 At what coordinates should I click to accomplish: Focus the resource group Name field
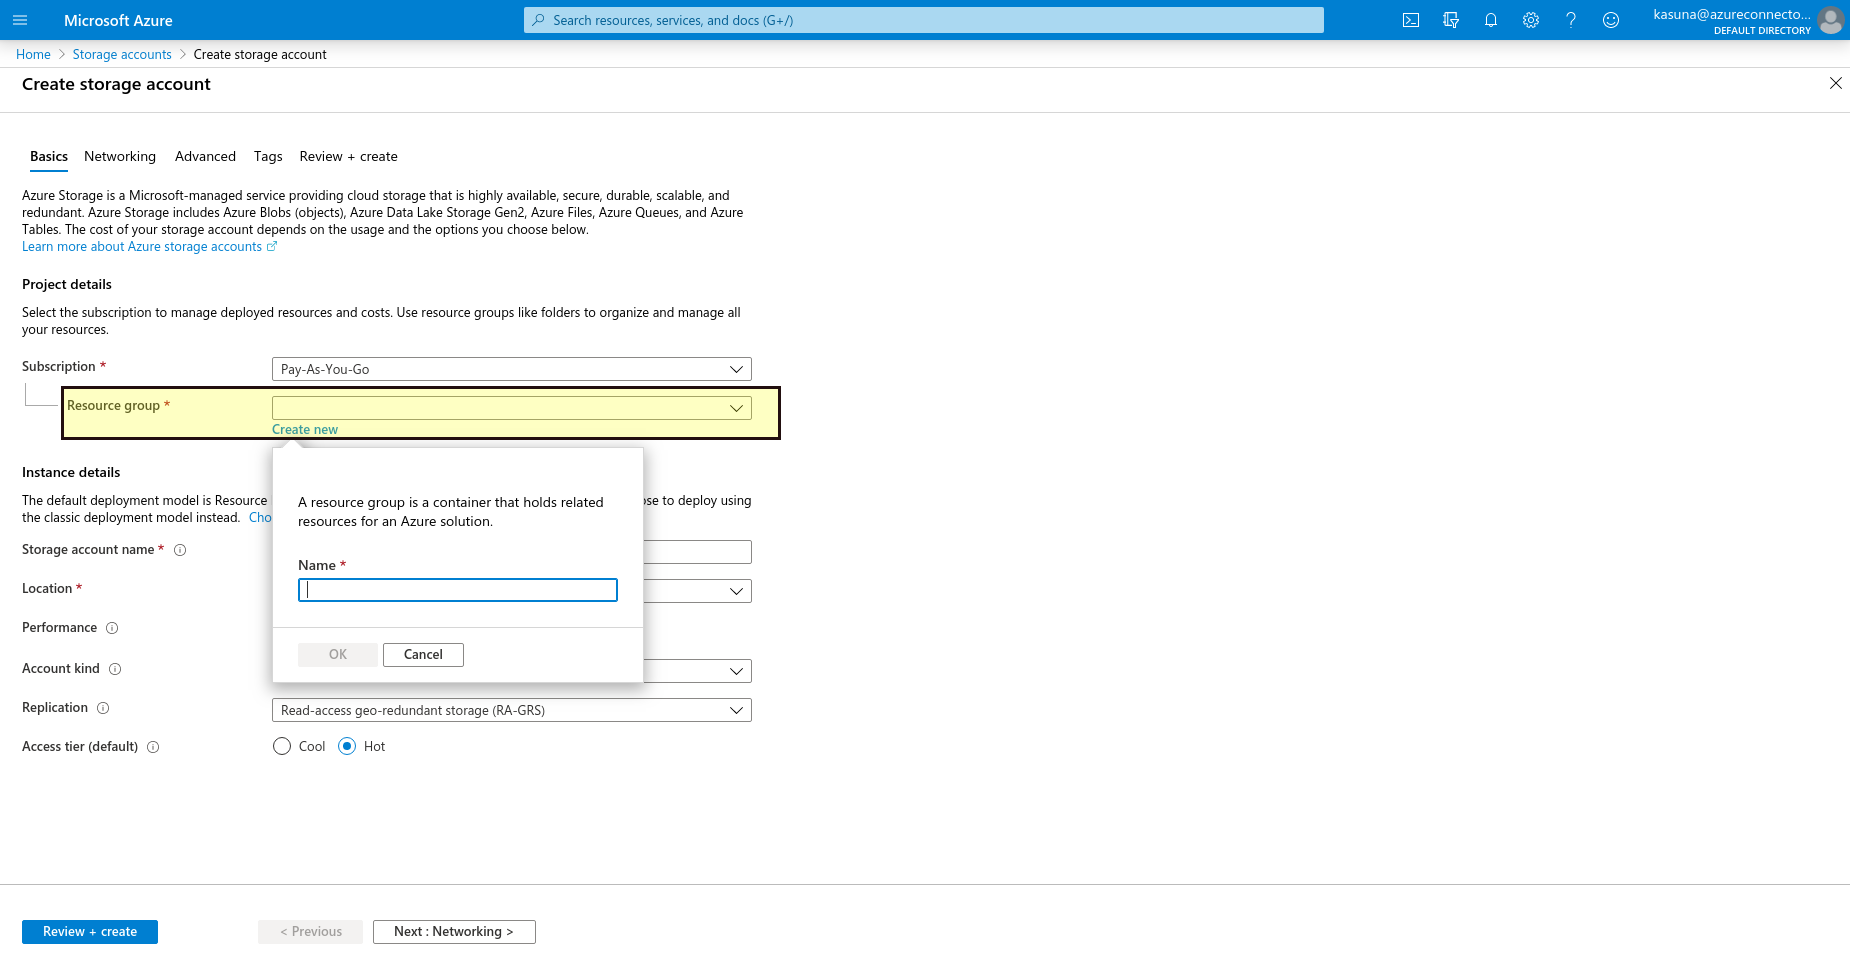pyautogui.click(x=458, y=590)
